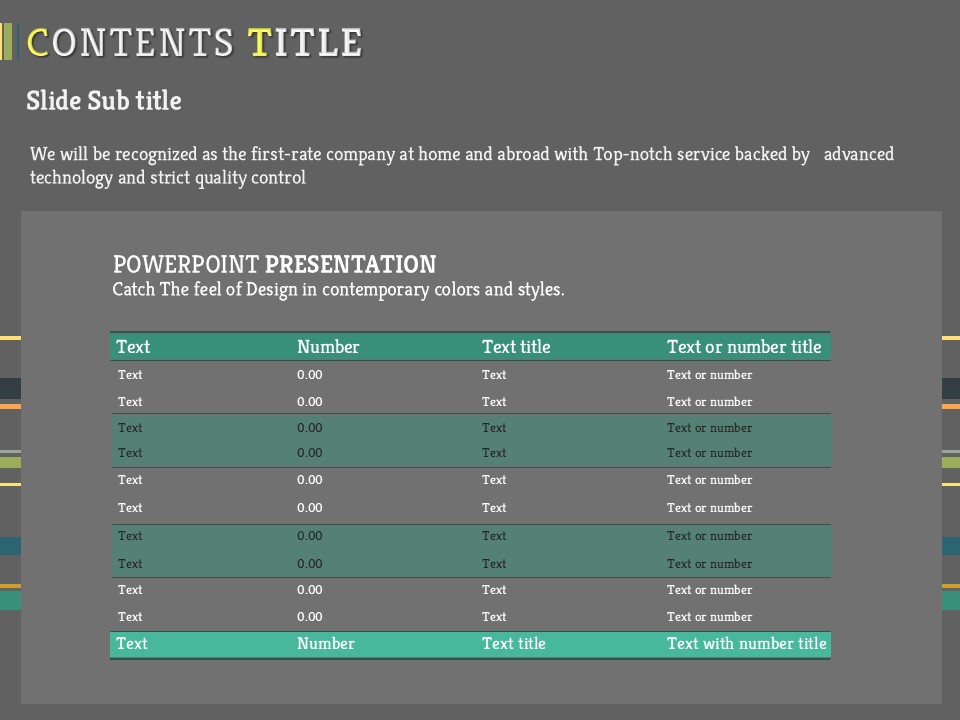Select the POWERPOINT PRESENTATION heading
This screenshot has height=720, width=960.
click(x=274, y=264)
